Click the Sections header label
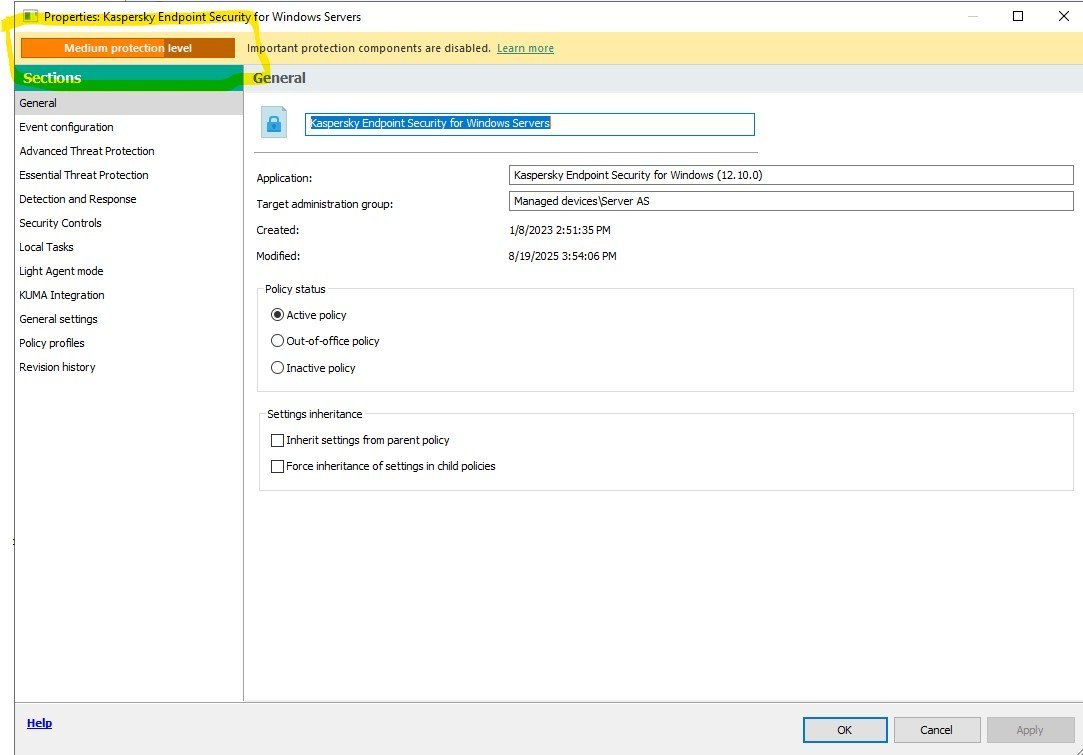The width and height of the screenshot is (1083, 755). (52, 78)
